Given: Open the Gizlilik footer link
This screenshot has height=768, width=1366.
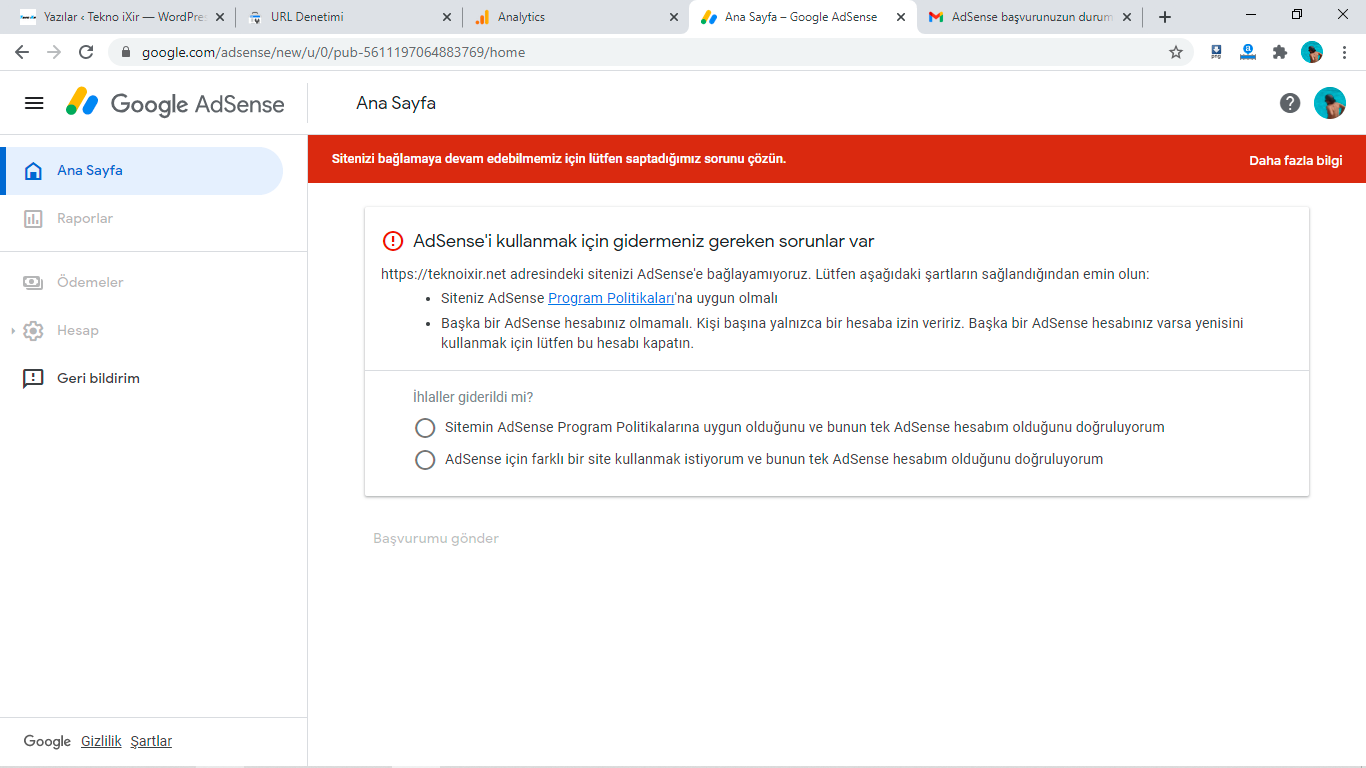Looking at the screenshot, I should click(x=101, y=741).
